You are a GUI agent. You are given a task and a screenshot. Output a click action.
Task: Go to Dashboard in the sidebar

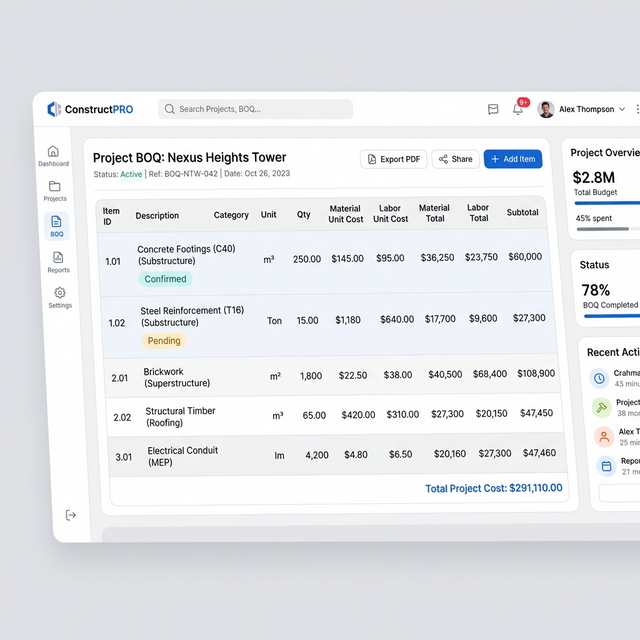[x=54, y=156]
